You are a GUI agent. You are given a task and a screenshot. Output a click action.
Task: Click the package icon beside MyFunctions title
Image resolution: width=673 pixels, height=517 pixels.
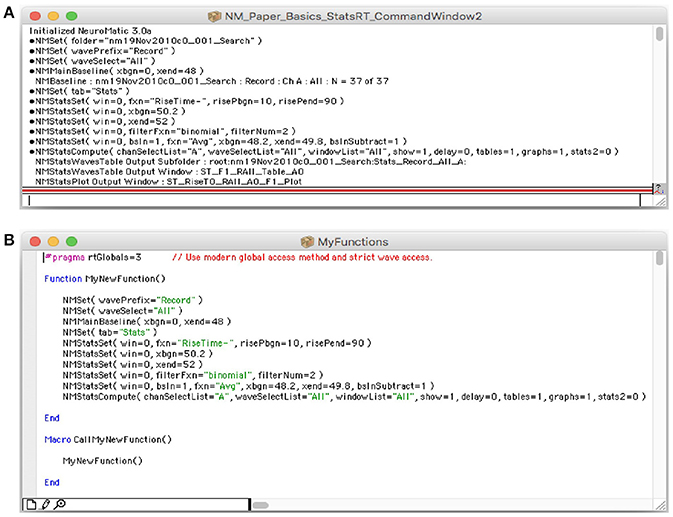point(307,242)
